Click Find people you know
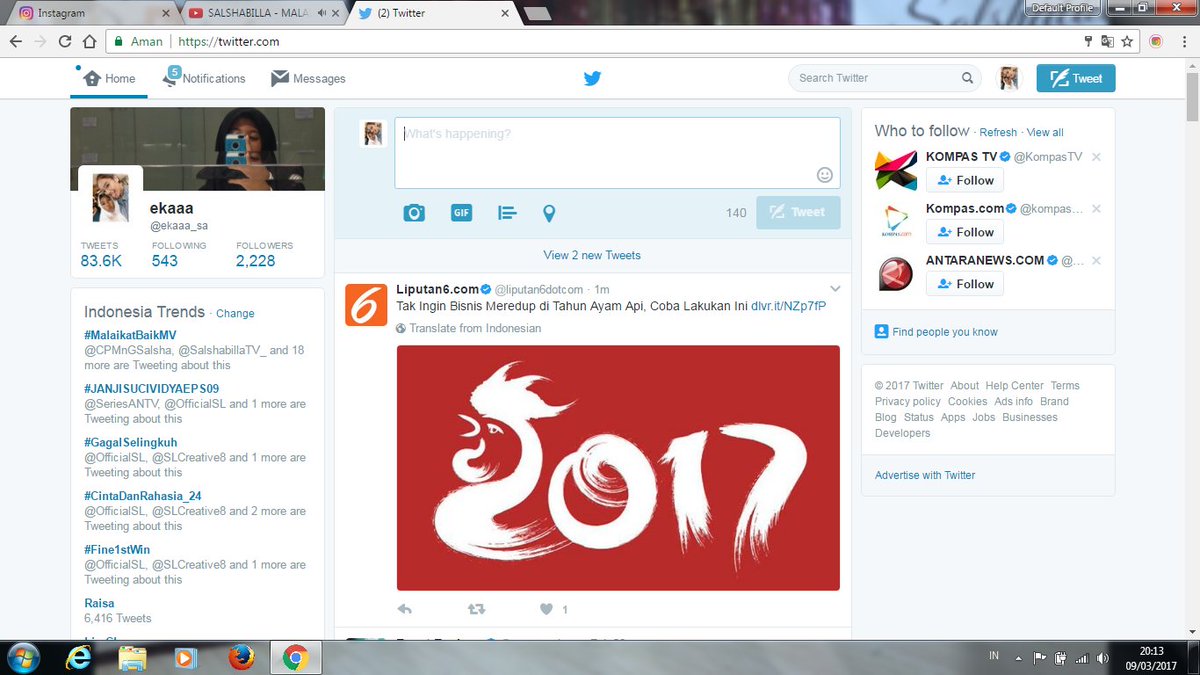The image size is (1200, 675). click(945, 332)
